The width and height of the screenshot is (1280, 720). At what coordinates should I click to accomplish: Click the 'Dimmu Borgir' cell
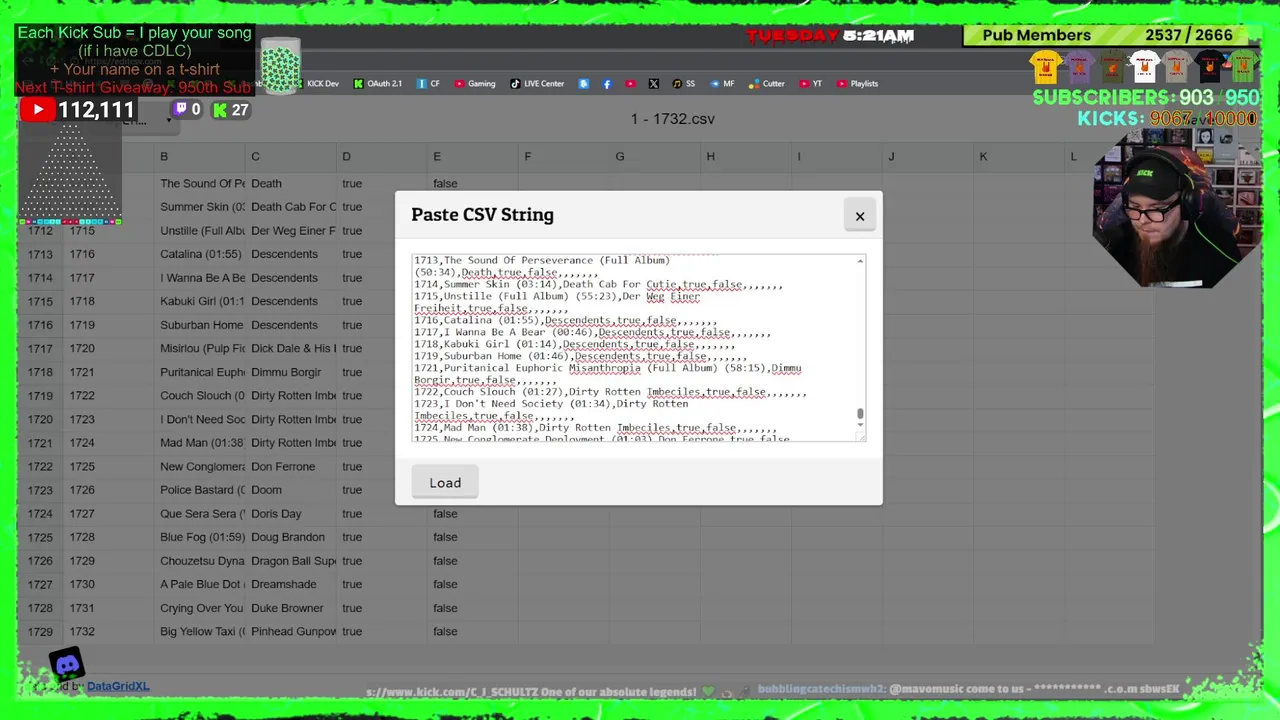291,372
